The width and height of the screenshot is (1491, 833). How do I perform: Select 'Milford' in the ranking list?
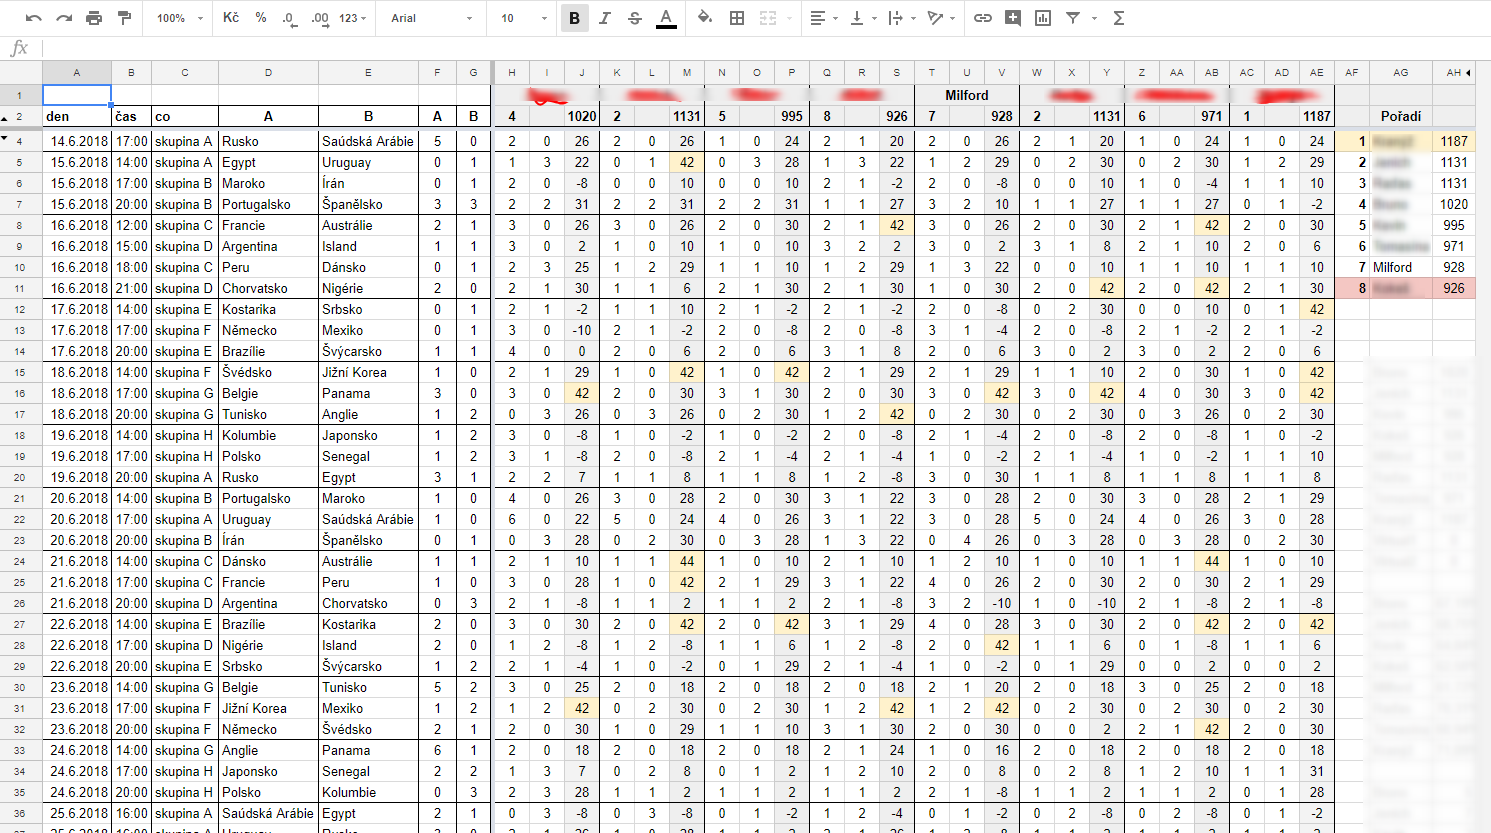(x=1401, y=267)
